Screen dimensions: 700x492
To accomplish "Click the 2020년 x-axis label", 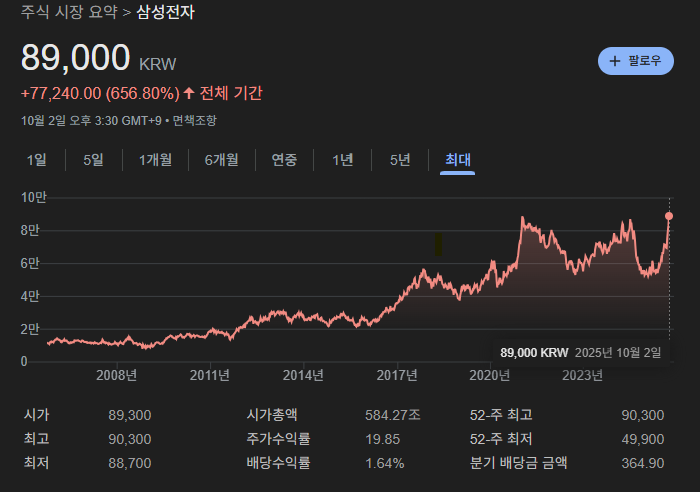I will 490,375.
